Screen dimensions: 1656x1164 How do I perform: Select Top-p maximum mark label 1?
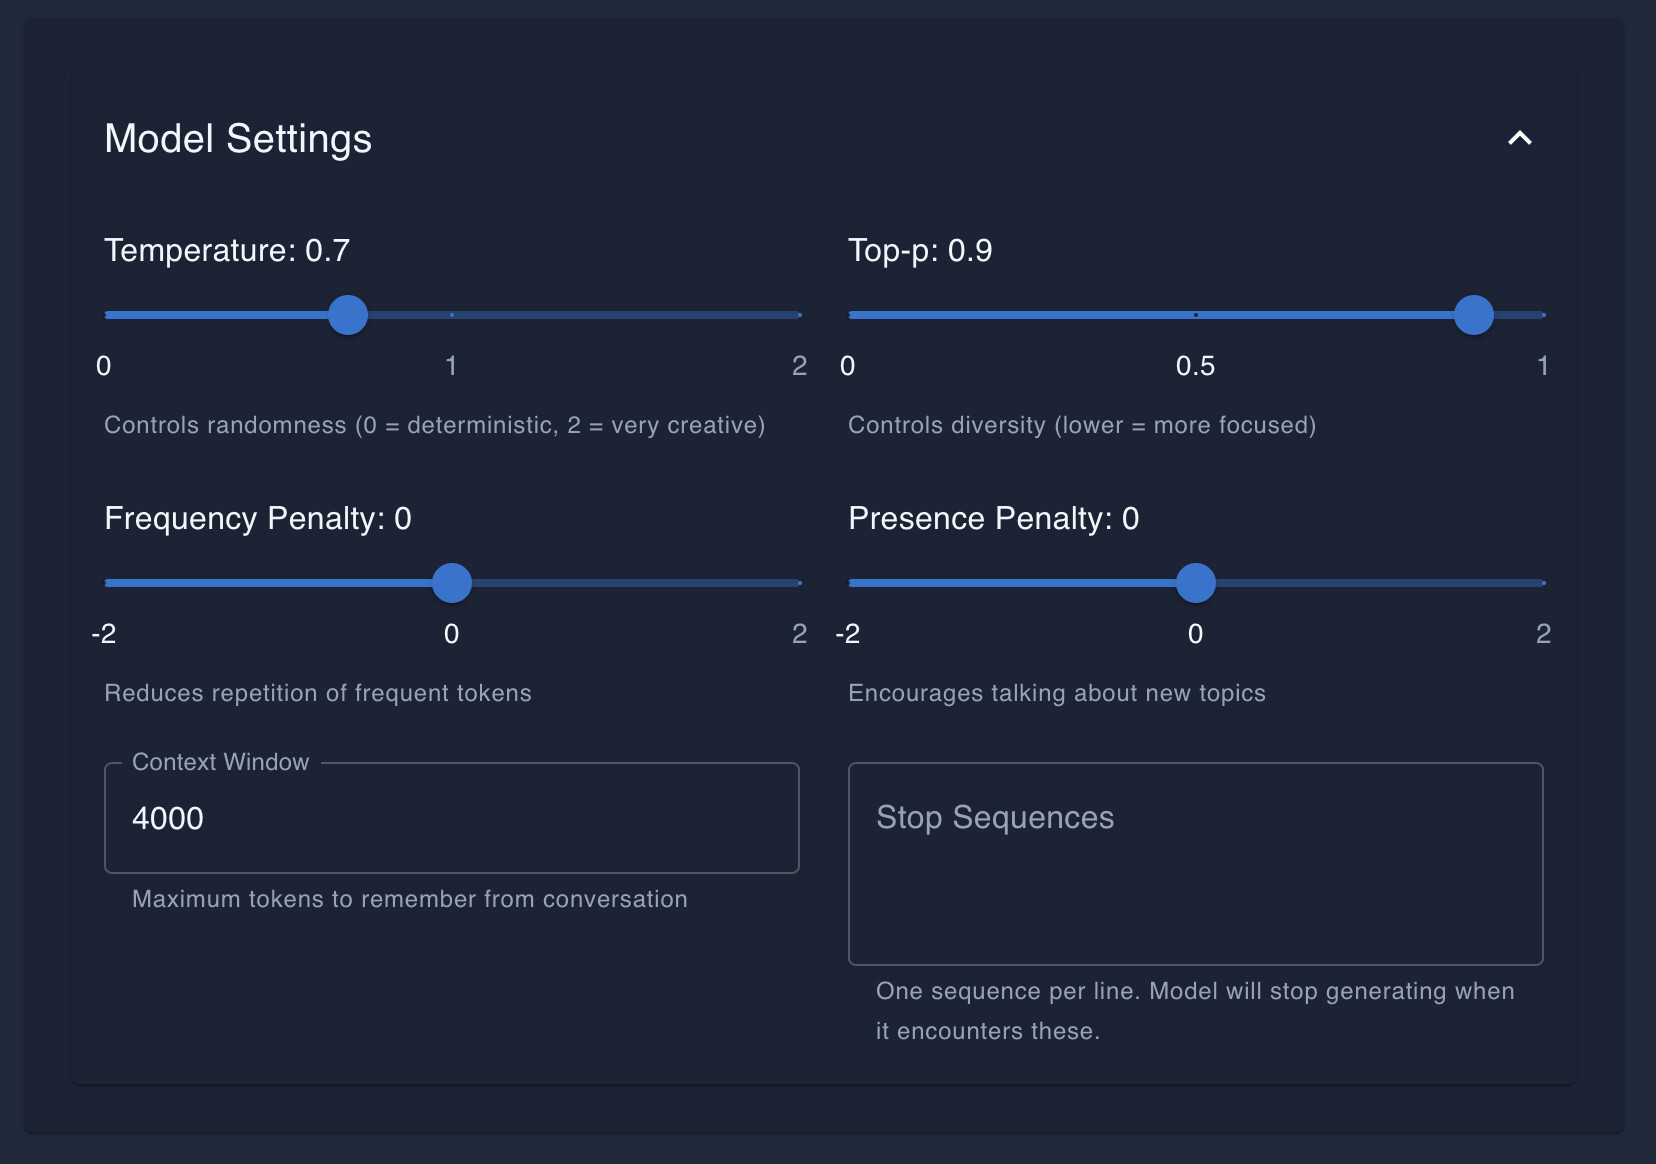click(1542, 366)
